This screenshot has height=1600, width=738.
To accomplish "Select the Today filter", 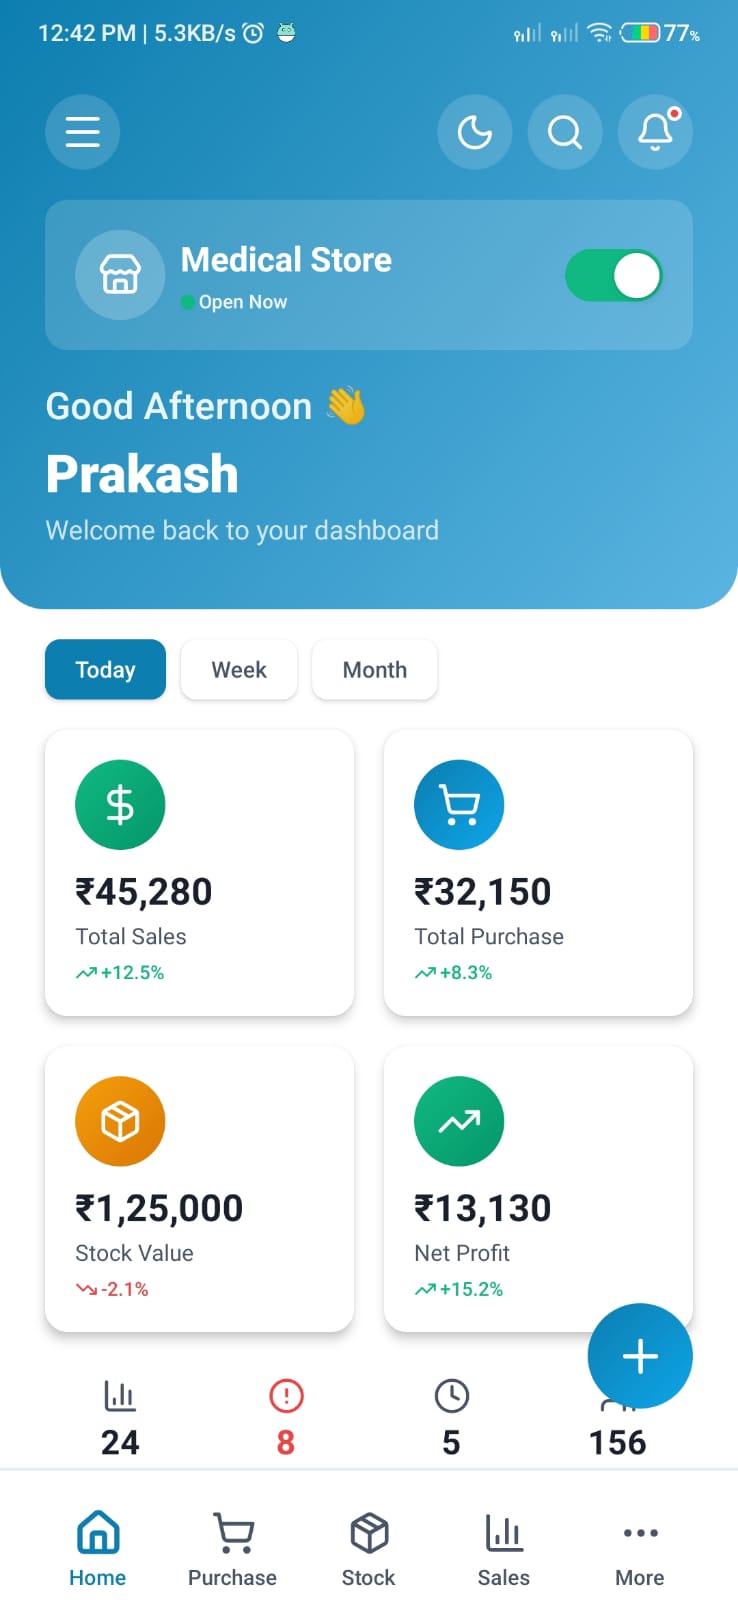I will click(105, 669).
